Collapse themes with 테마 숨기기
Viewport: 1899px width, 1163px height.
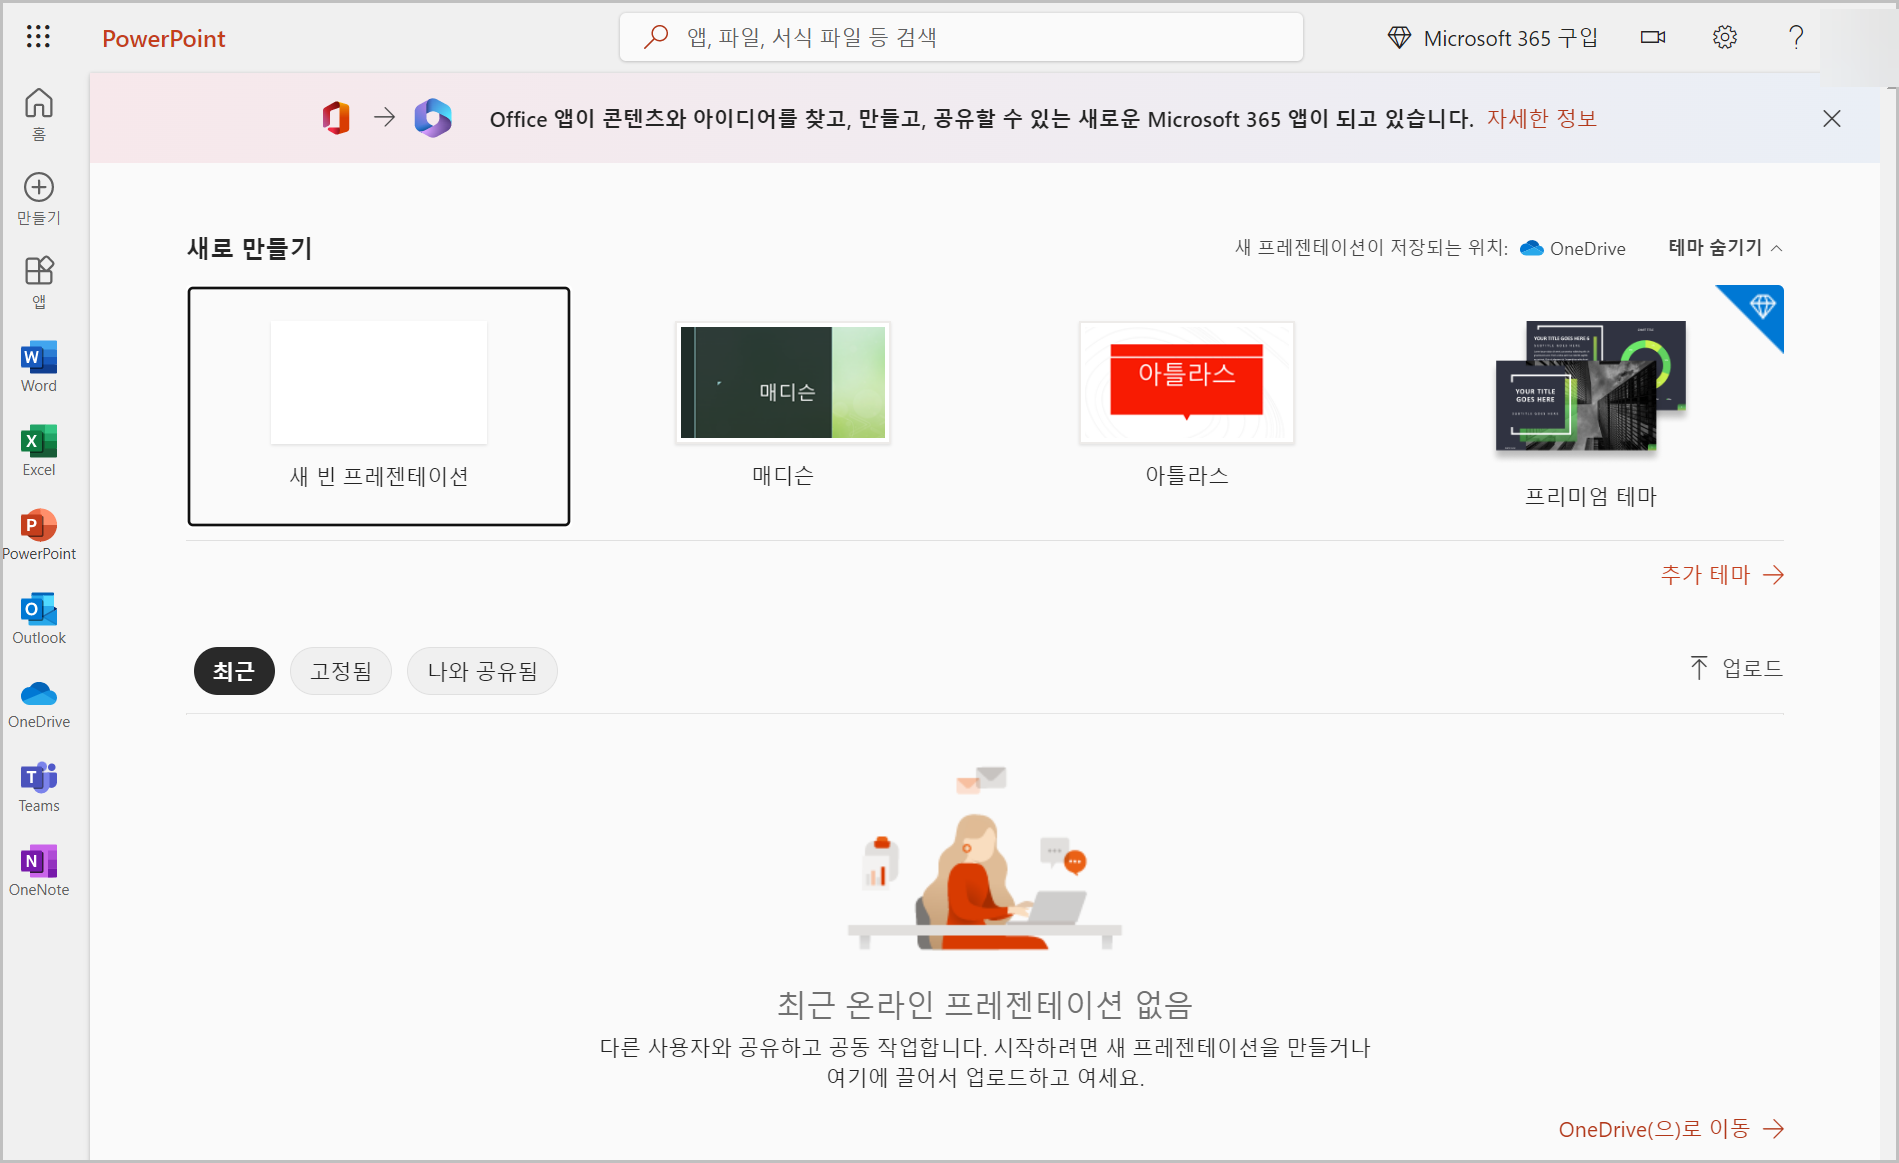(x=1725, y=247)
